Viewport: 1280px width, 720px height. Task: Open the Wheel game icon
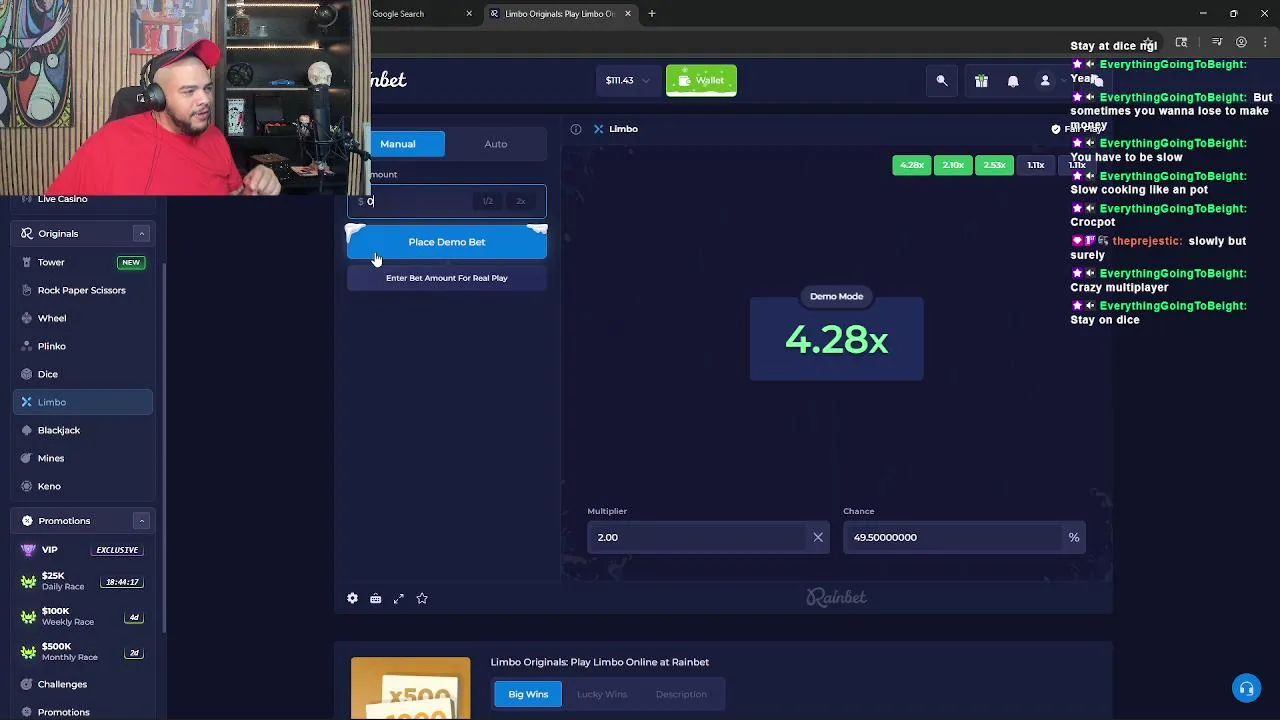27,318
